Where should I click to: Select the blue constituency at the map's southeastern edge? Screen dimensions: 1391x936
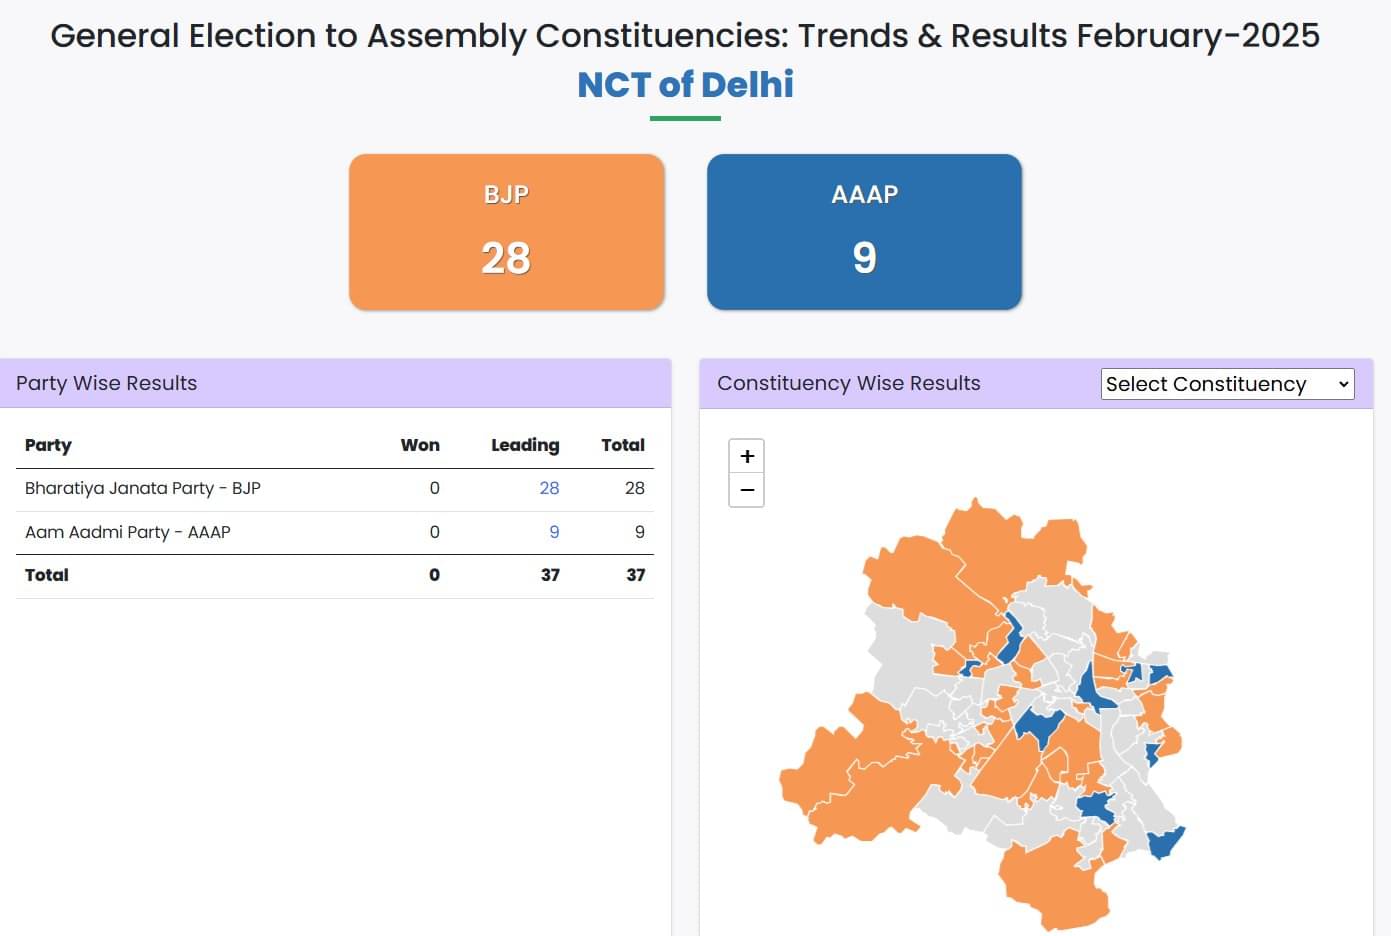1165,842
